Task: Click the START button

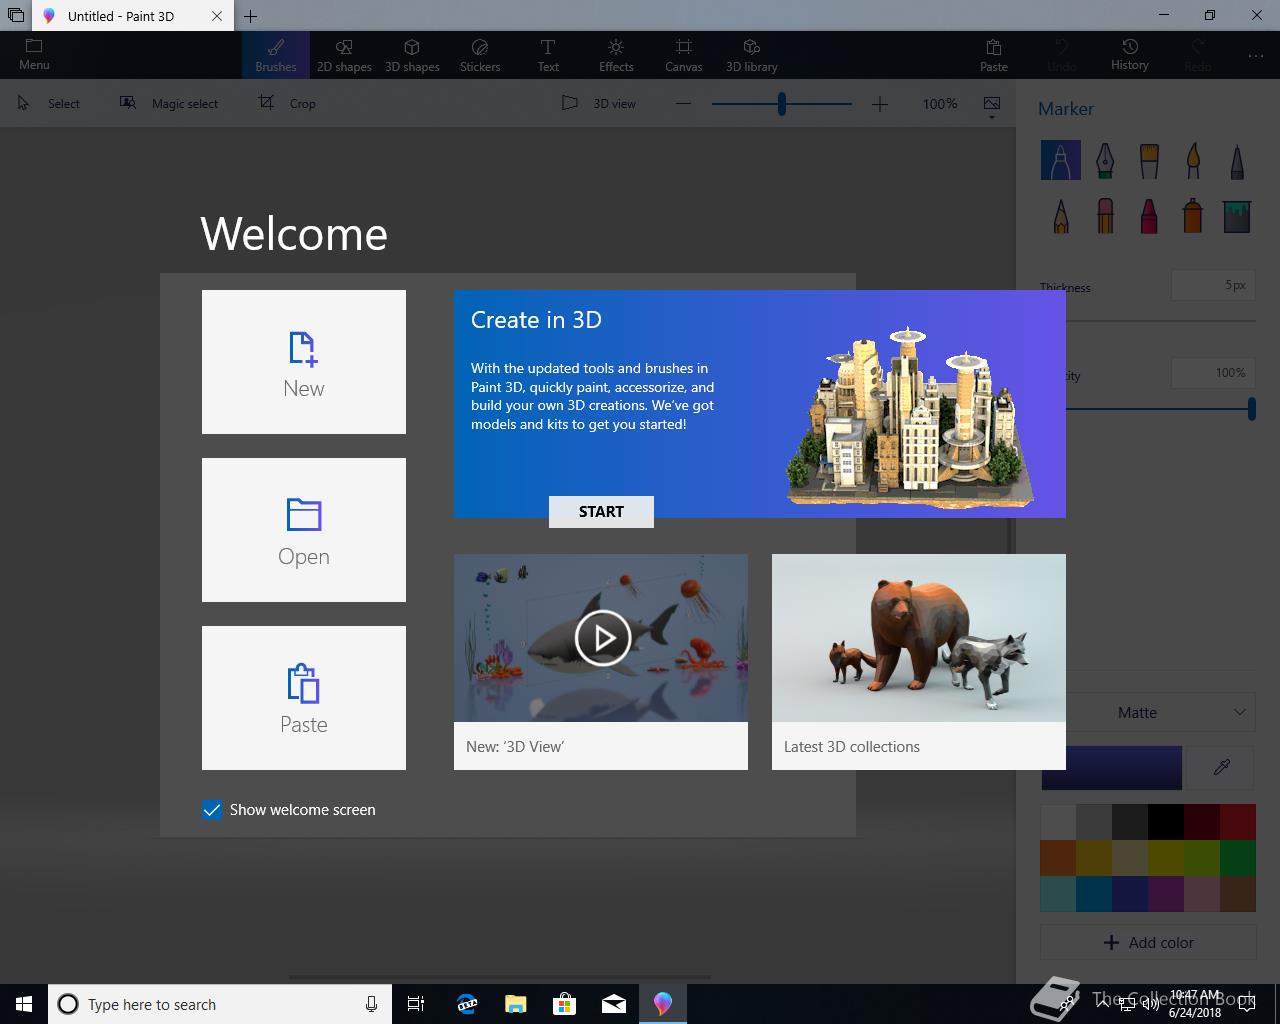Action: click(x=601, y=511)
